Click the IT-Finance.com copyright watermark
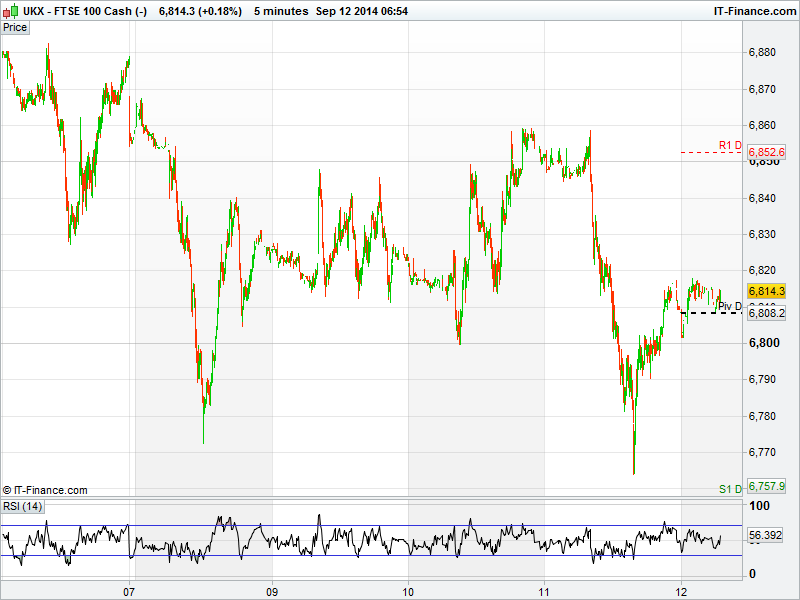The width and height of the screenshot is (800, 600). (45, 490)
